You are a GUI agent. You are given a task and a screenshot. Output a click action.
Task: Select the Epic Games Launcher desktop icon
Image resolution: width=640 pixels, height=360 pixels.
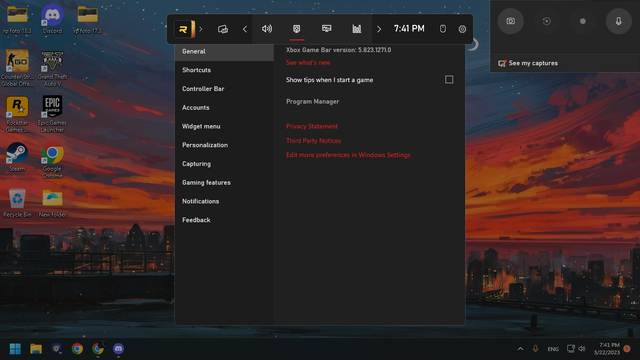click(x=52, y=114)
